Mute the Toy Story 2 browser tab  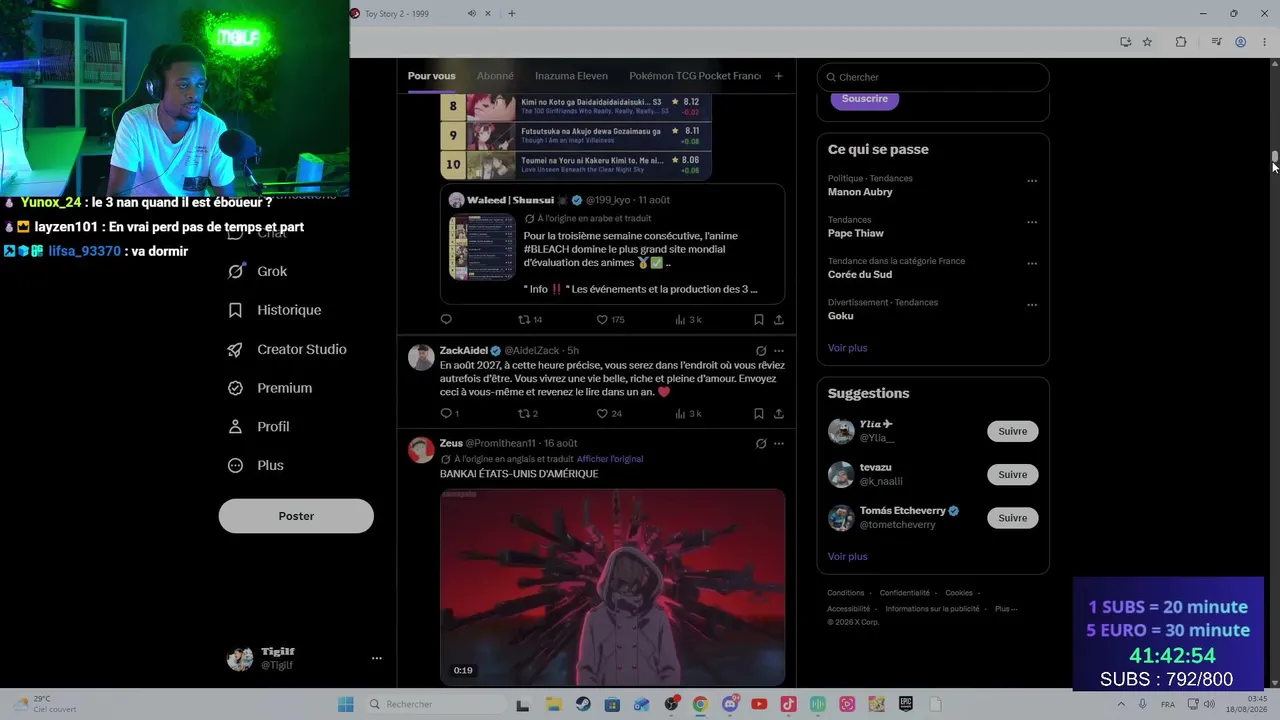pyautogui.click(x=471, y=13)
